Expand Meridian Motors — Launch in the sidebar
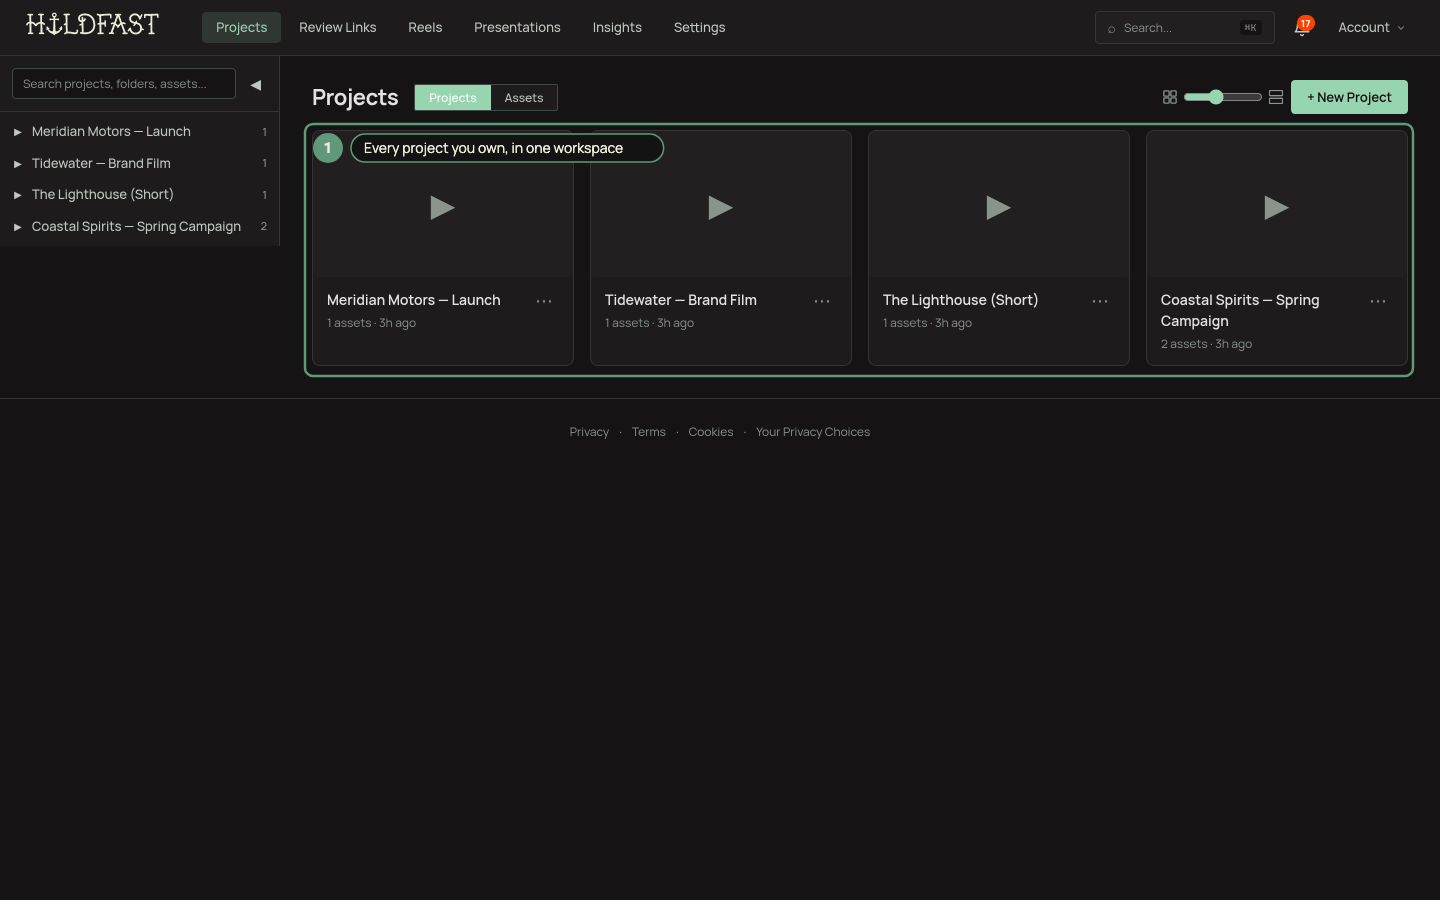The height and width of the screenshot is (900, 1440). click(x=17, y=132)
